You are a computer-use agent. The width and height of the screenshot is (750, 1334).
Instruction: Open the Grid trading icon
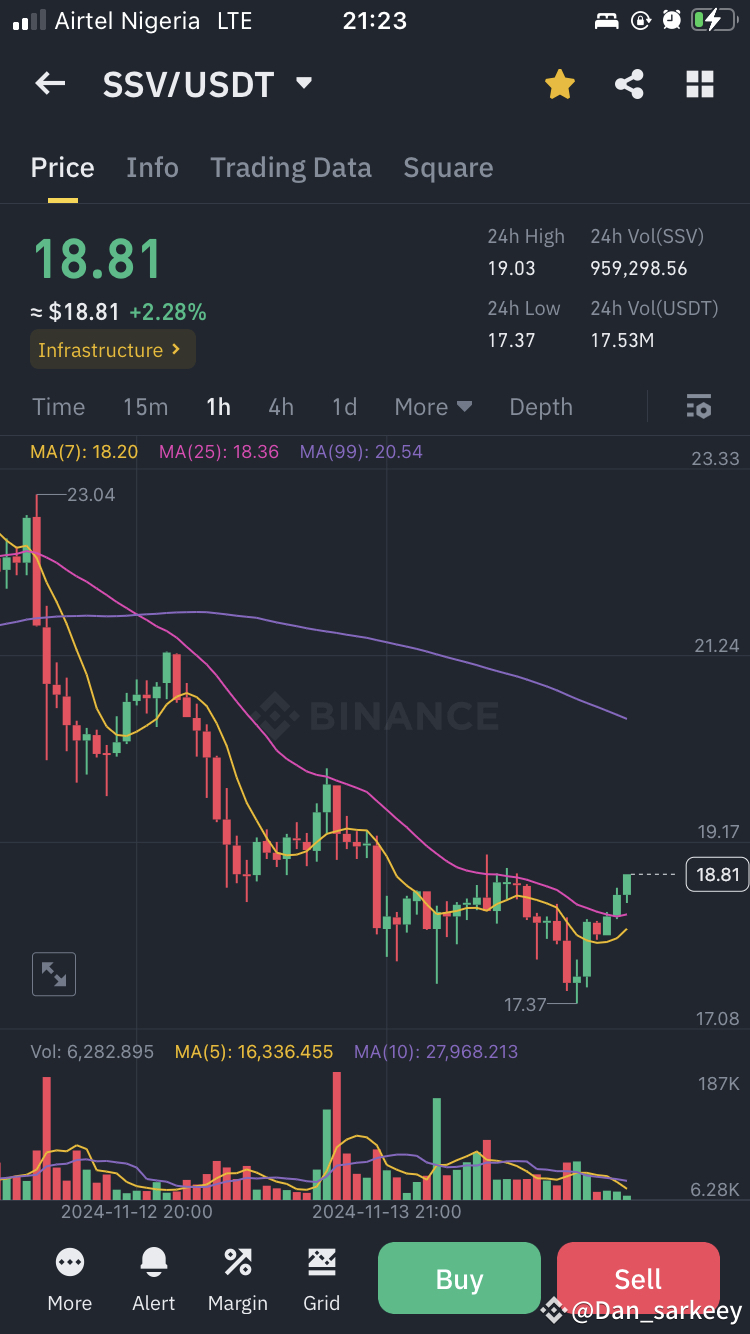point(322,1263)
